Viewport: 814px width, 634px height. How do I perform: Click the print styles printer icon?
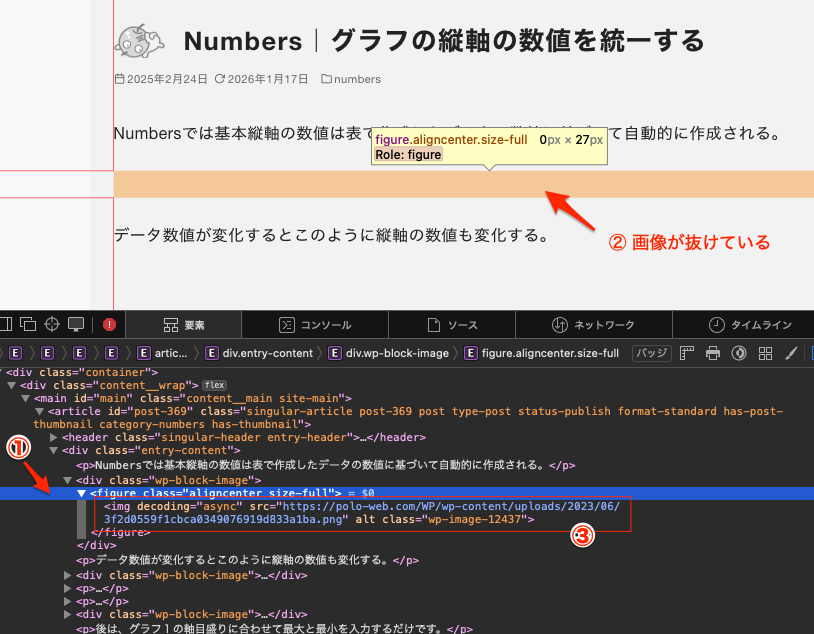click(713, 353)
